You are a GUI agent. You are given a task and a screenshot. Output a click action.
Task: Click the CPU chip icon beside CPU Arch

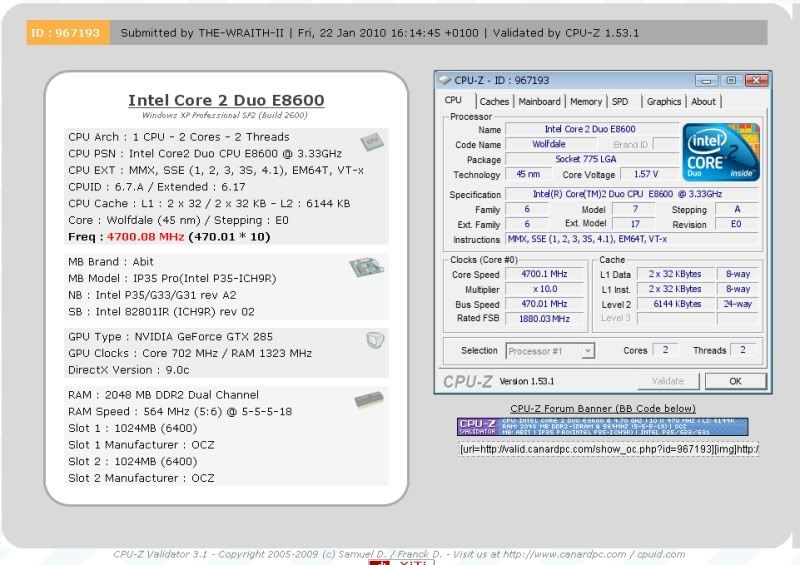372,141
